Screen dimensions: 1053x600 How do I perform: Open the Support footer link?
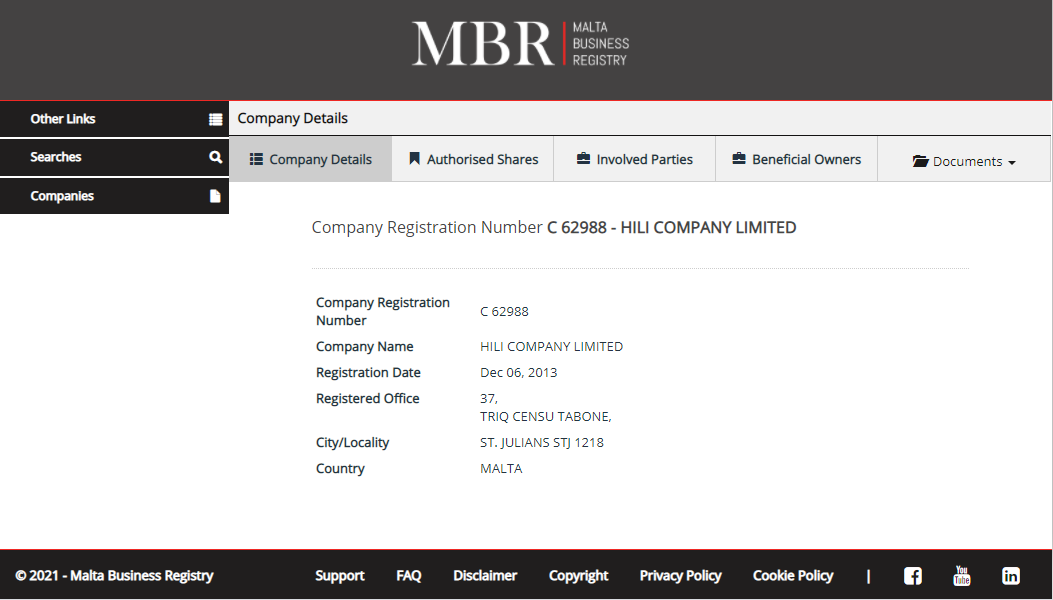click(340, 576)
